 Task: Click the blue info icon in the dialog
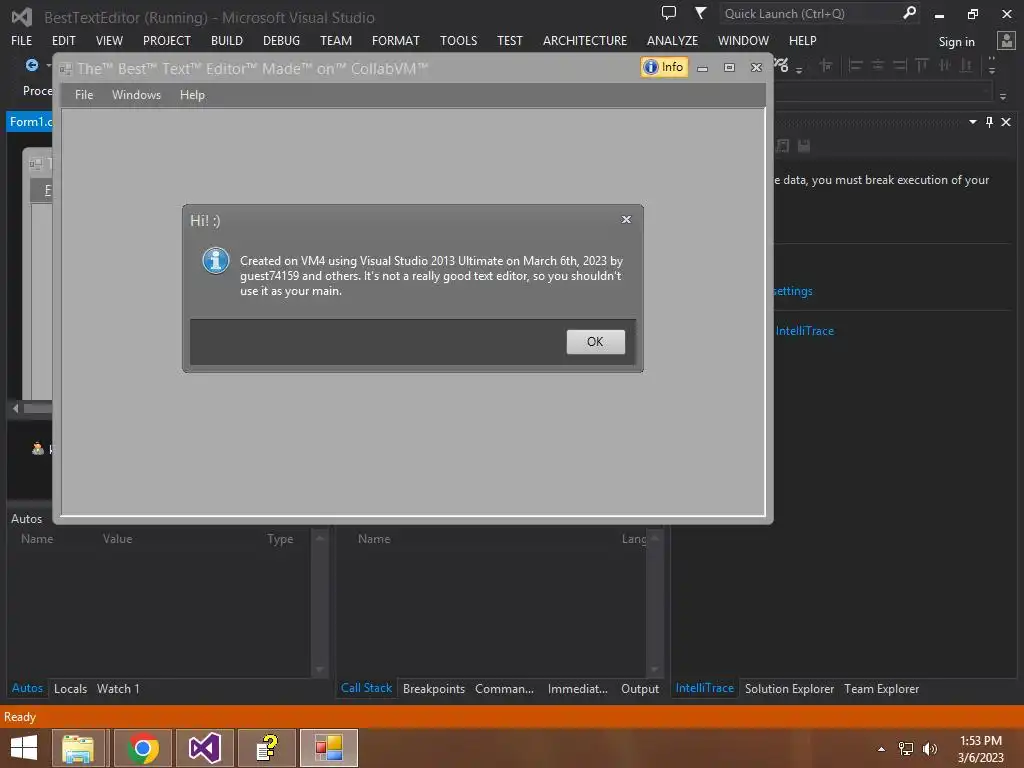click(x=216, y=261)
